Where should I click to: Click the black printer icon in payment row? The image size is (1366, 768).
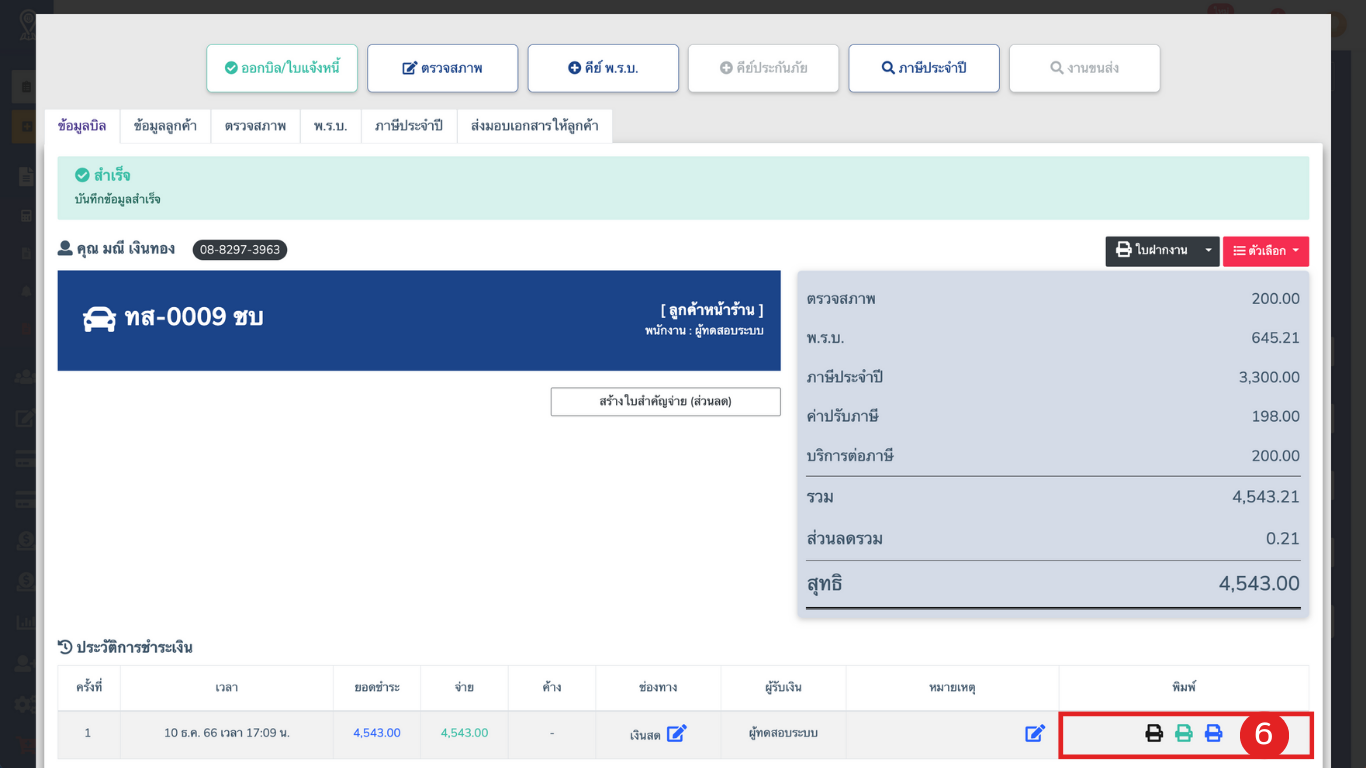(1154, 733)
